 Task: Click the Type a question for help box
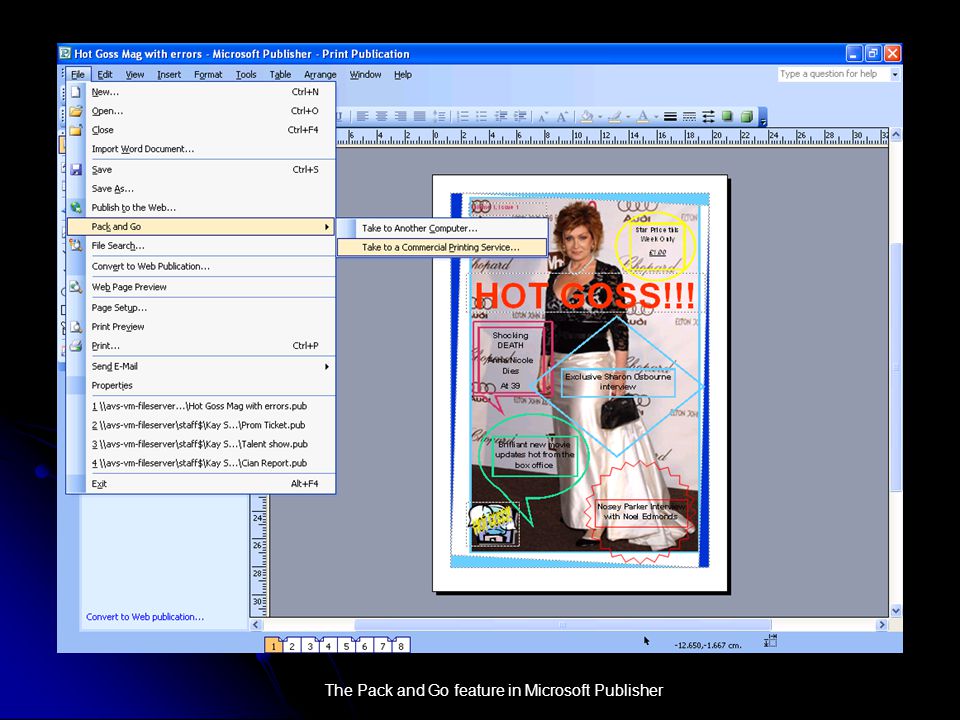pyautogui.click(x=833, y=74)
